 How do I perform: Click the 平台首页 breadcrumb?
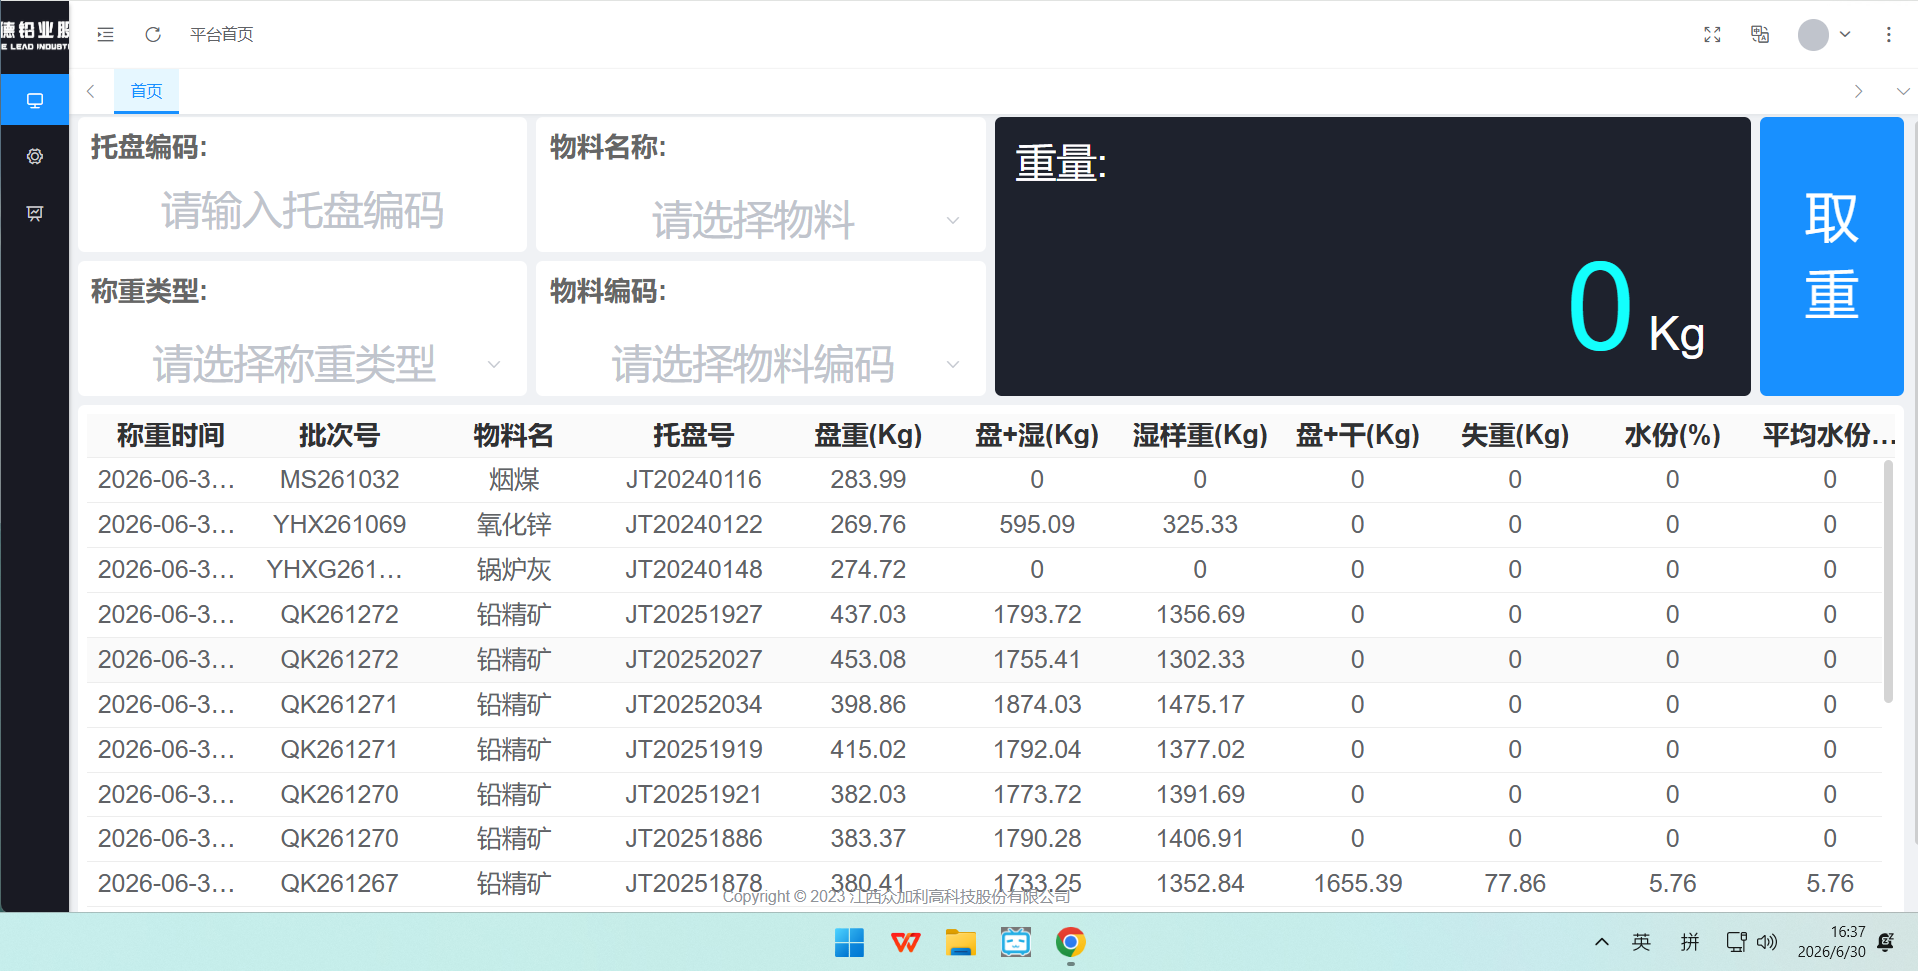(222, 35)
